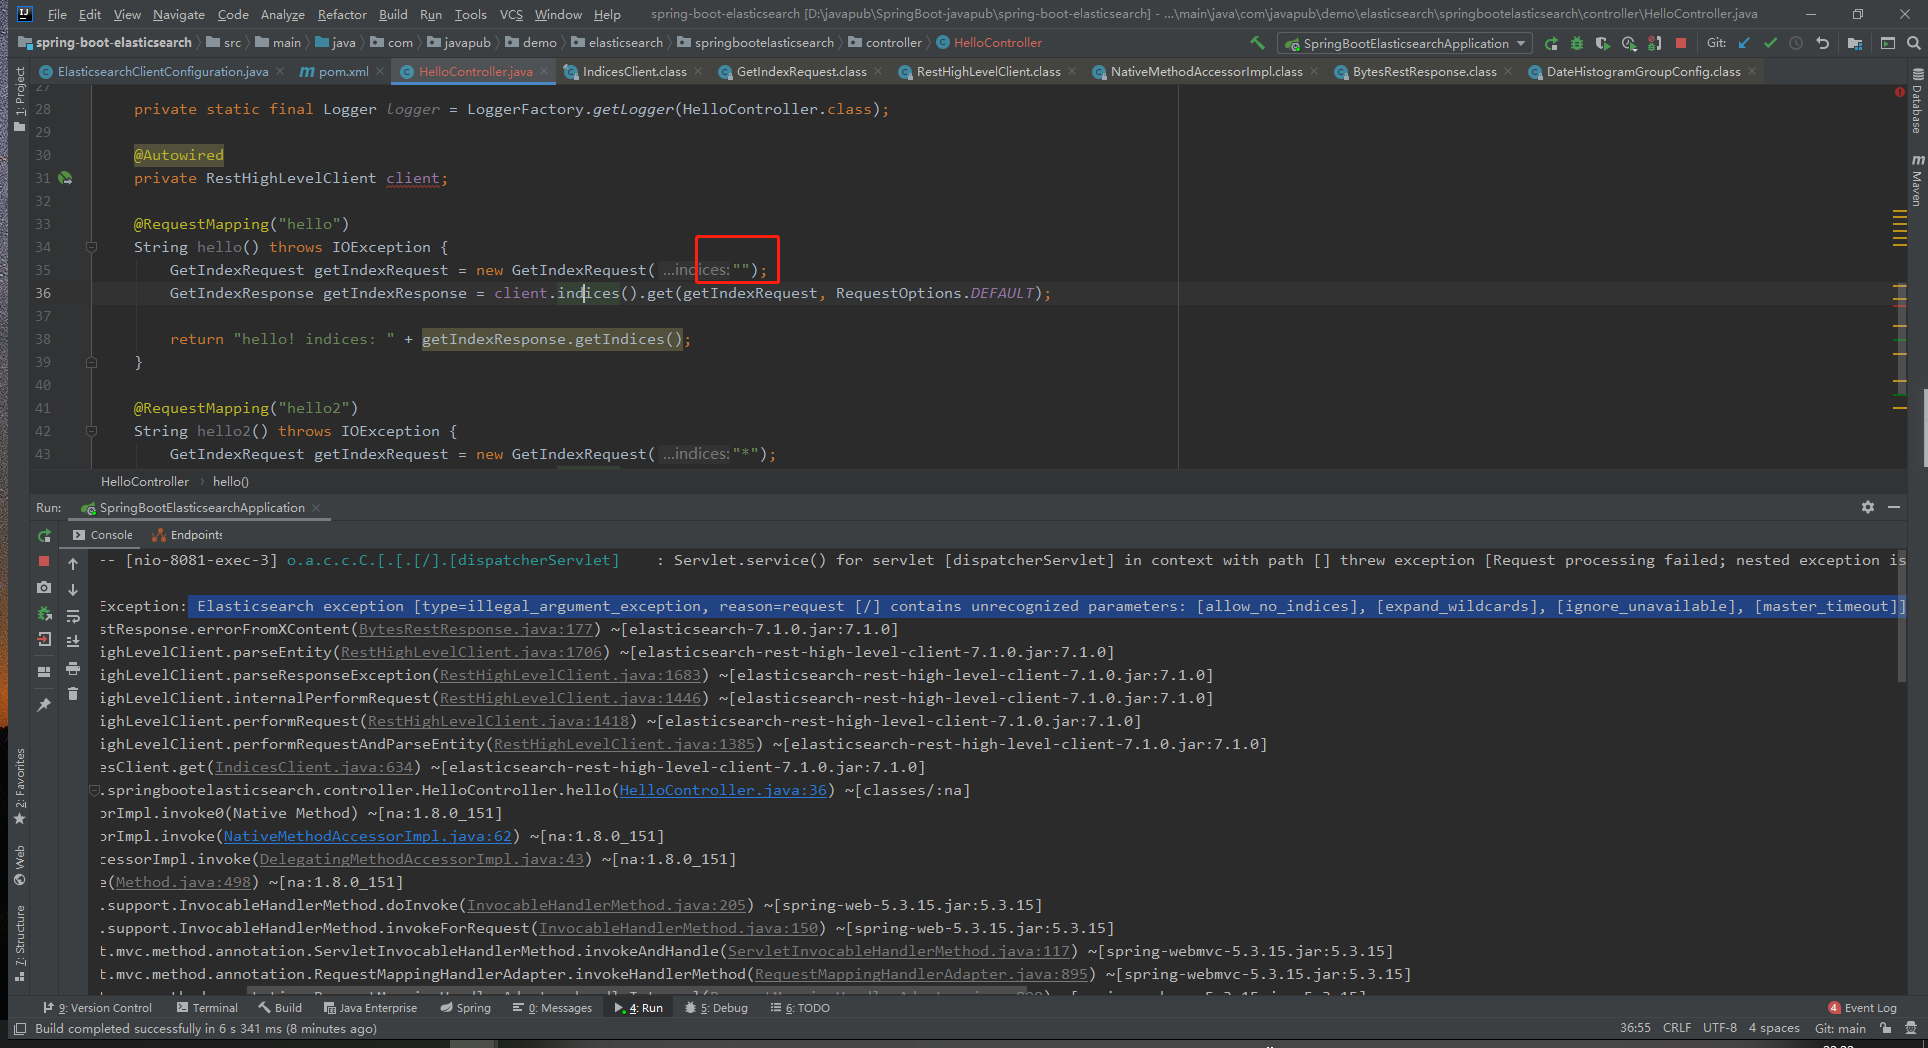Click the Git commit checkmark icon
This screenshot has height=1048, width=1928.
coord(1770,43)
